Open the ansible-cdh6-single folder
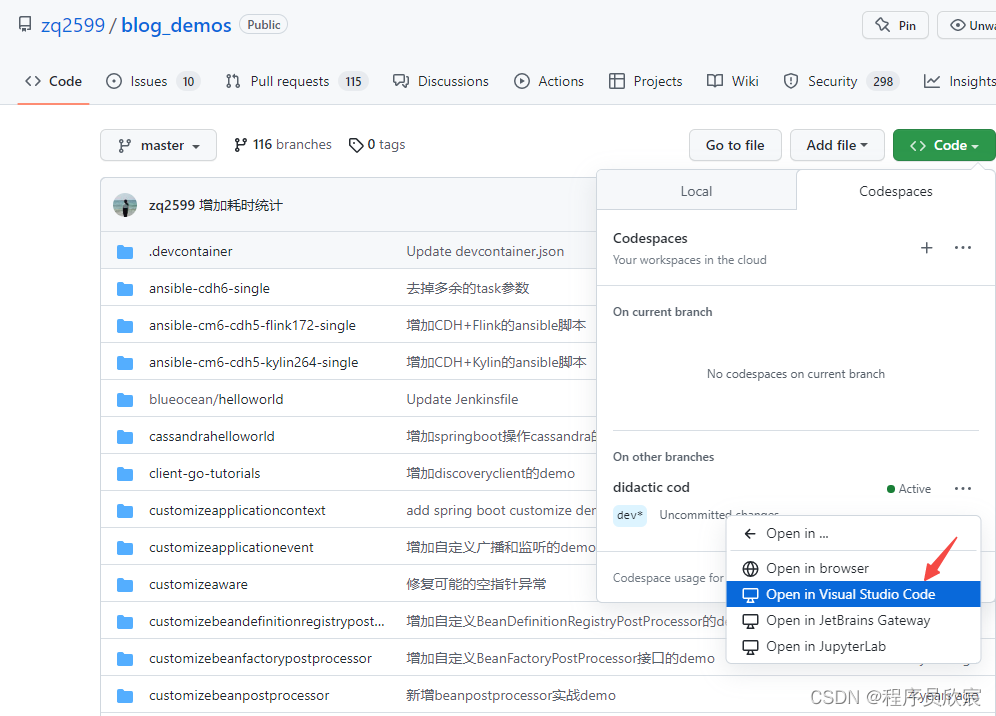996x716 pixels. (x=210, y=288)
